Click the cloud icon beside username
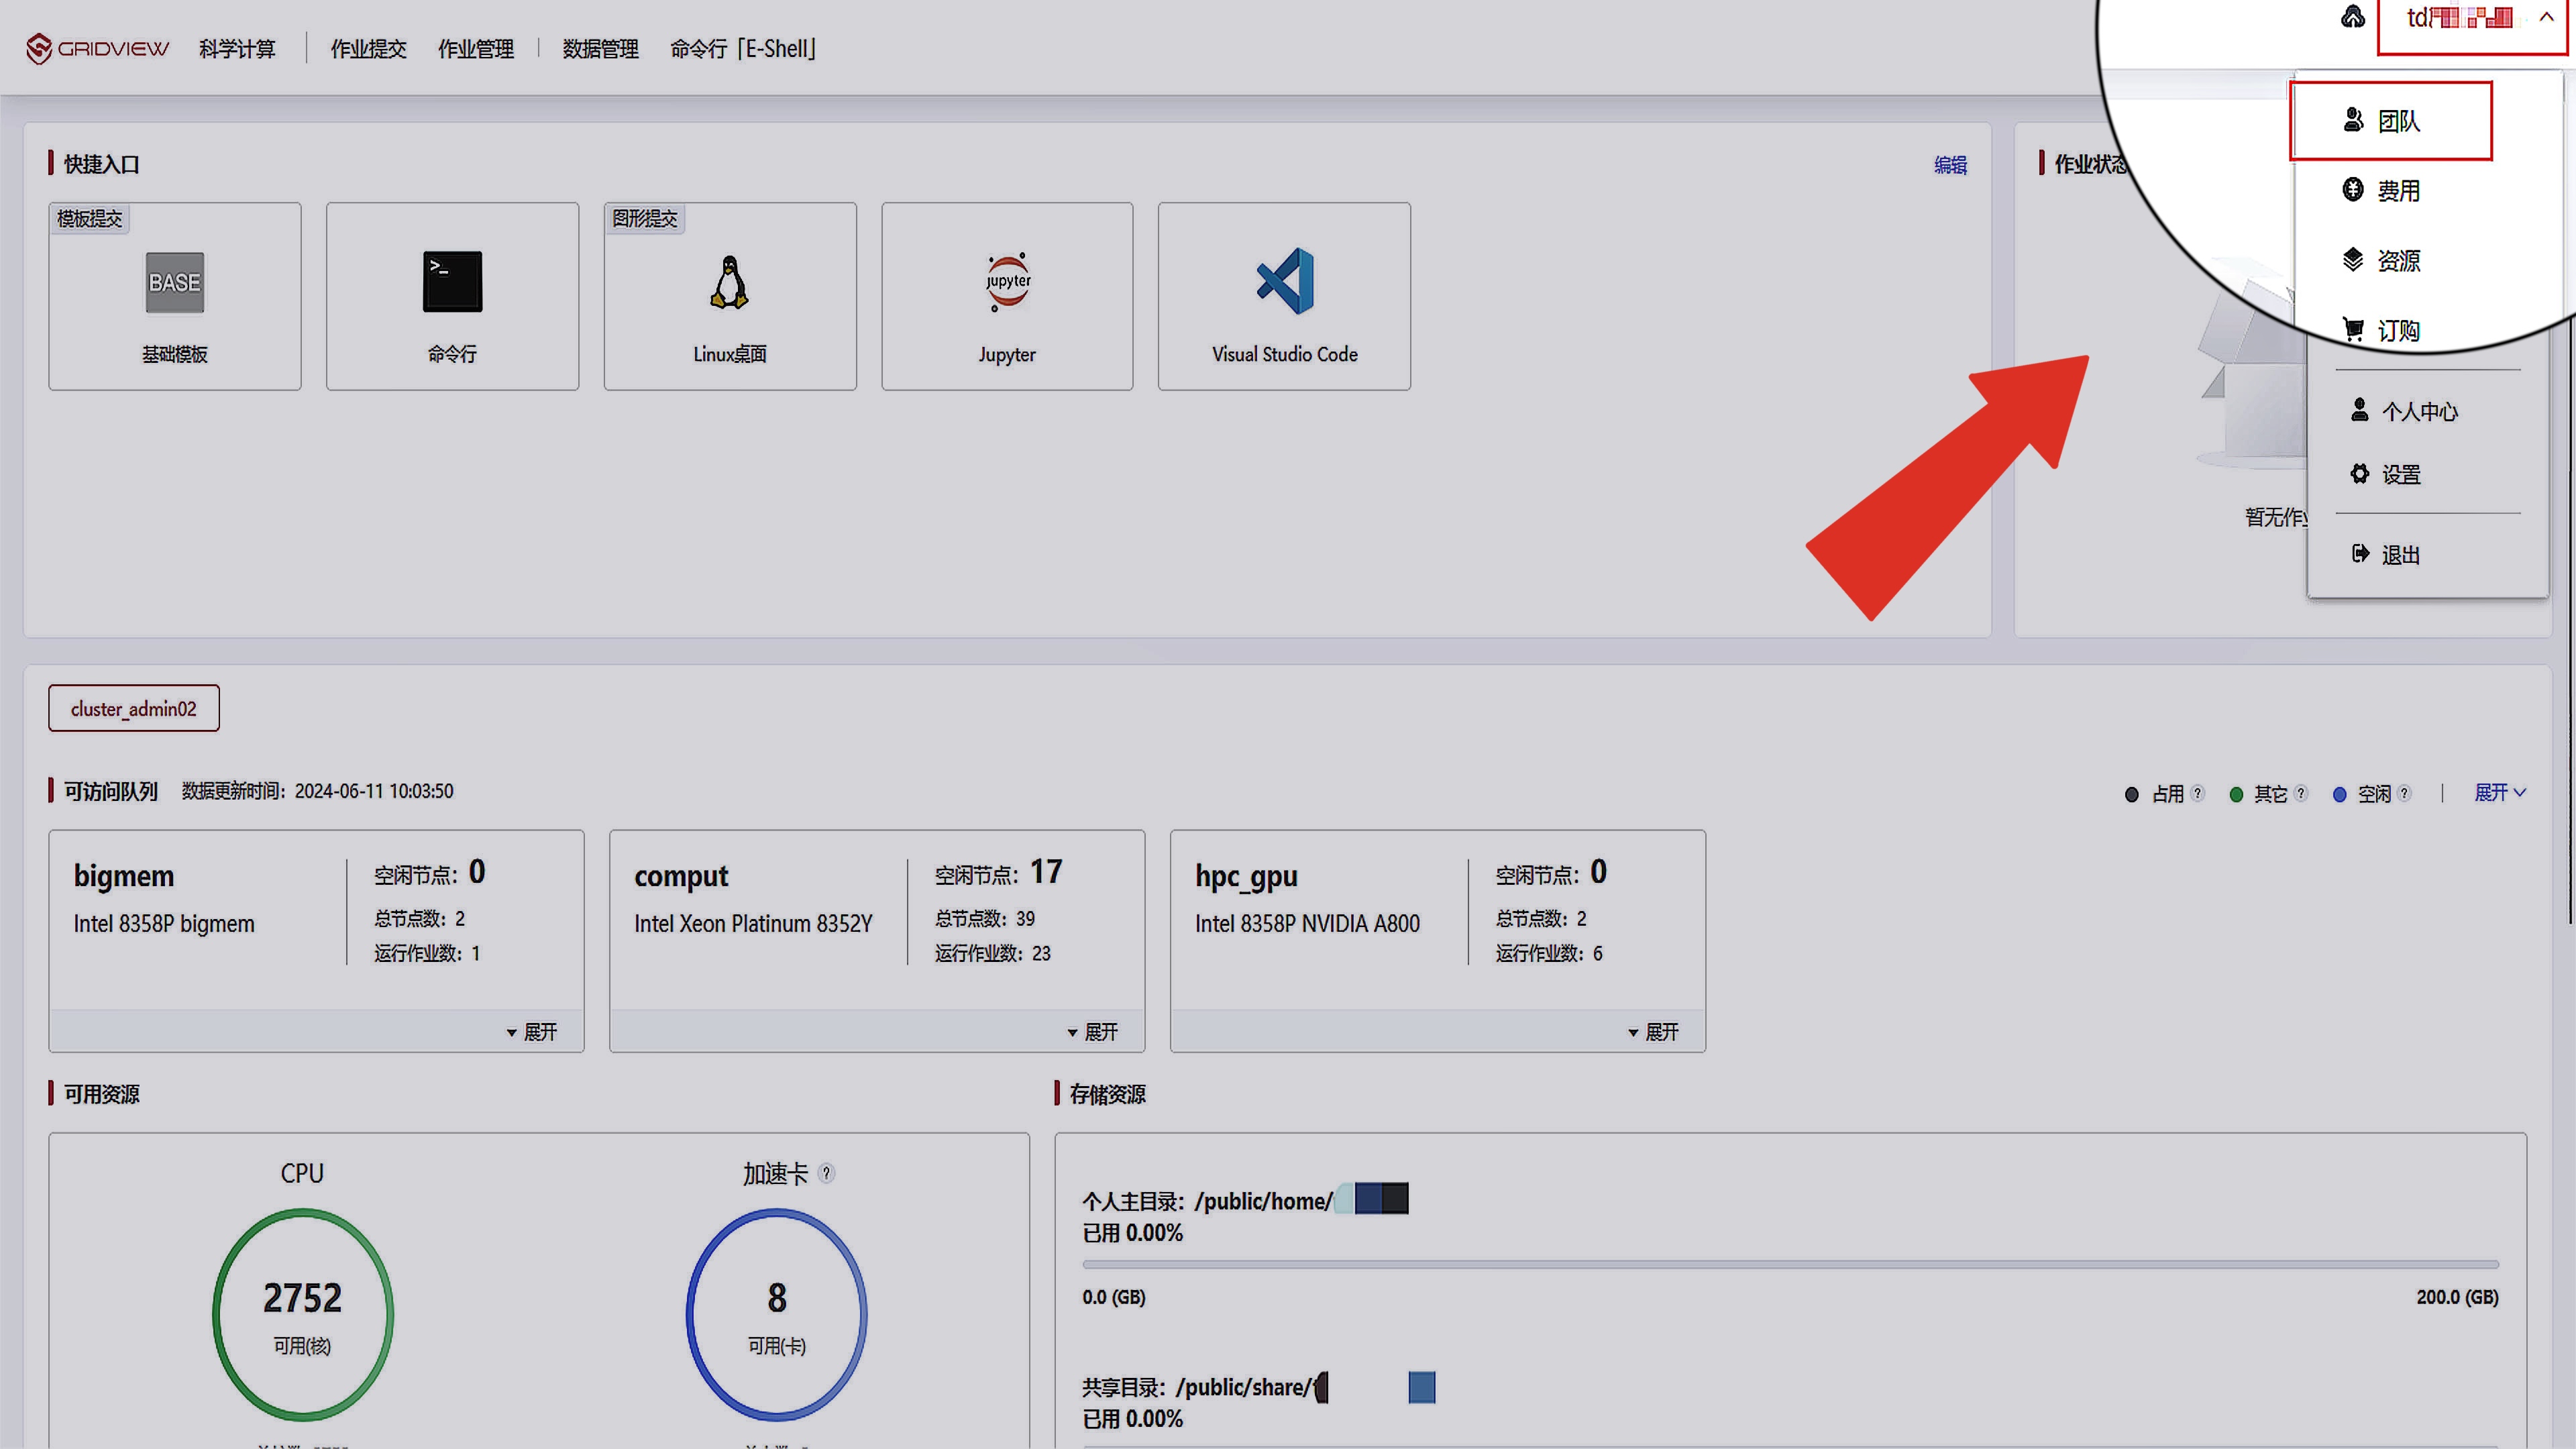The image size is (2576, 1449). pos(2353,17)
